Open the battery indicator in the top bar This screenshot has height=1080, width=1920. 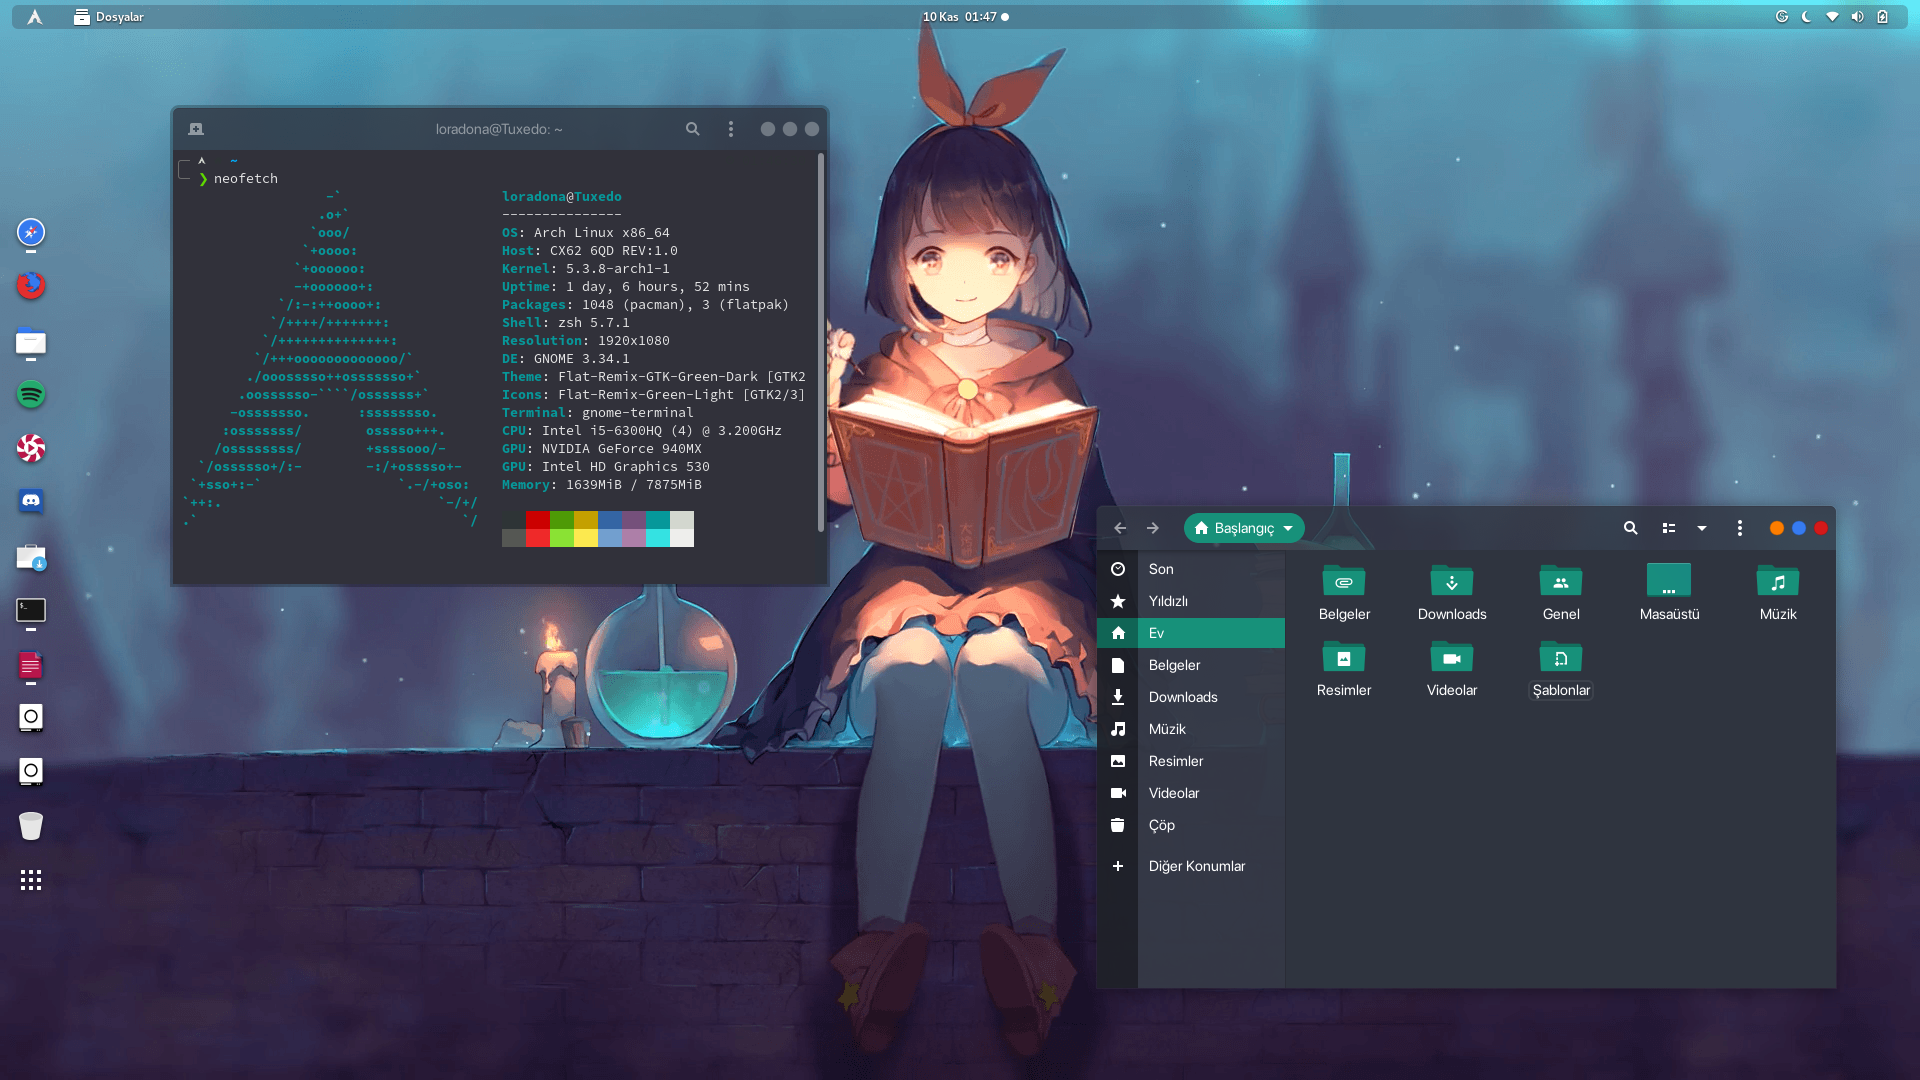tap(1883, 17)
